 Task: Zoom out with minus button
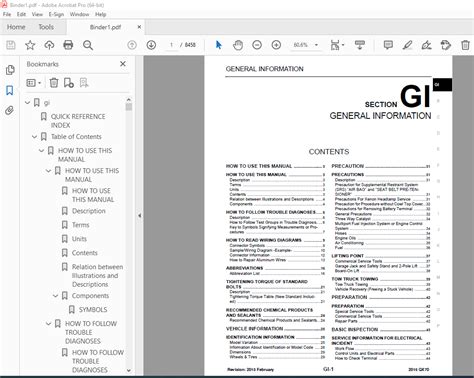(x=257, y=45)
